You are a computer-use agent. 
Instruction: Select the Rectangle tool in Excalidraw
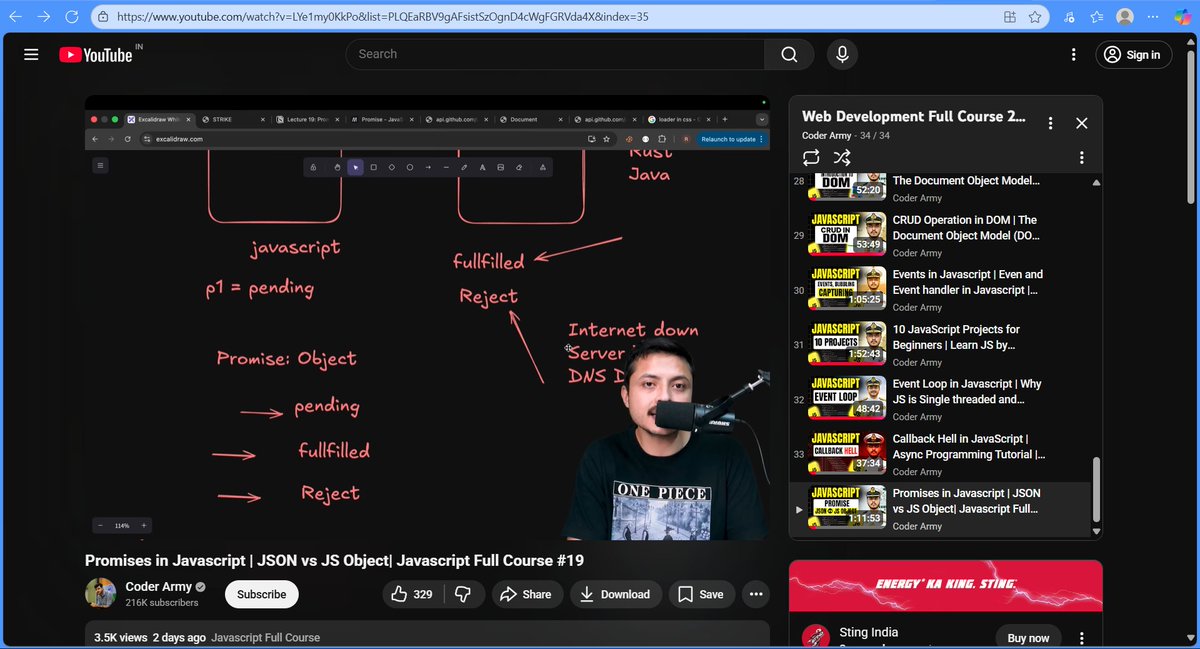(374, 167)
